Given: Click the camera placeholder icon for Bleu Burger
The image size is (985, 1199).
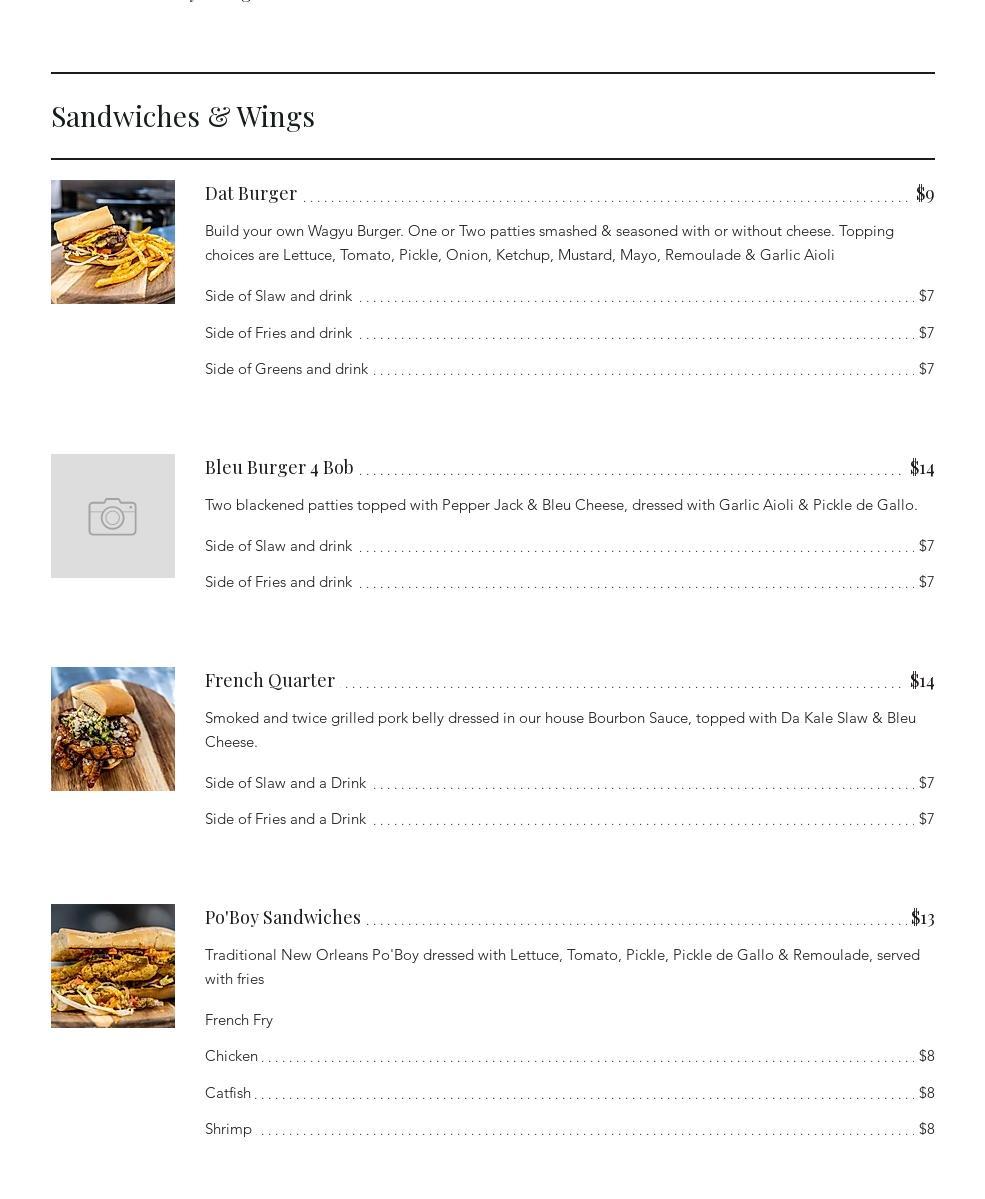Looking at the screenshot, I should [112, 516].
